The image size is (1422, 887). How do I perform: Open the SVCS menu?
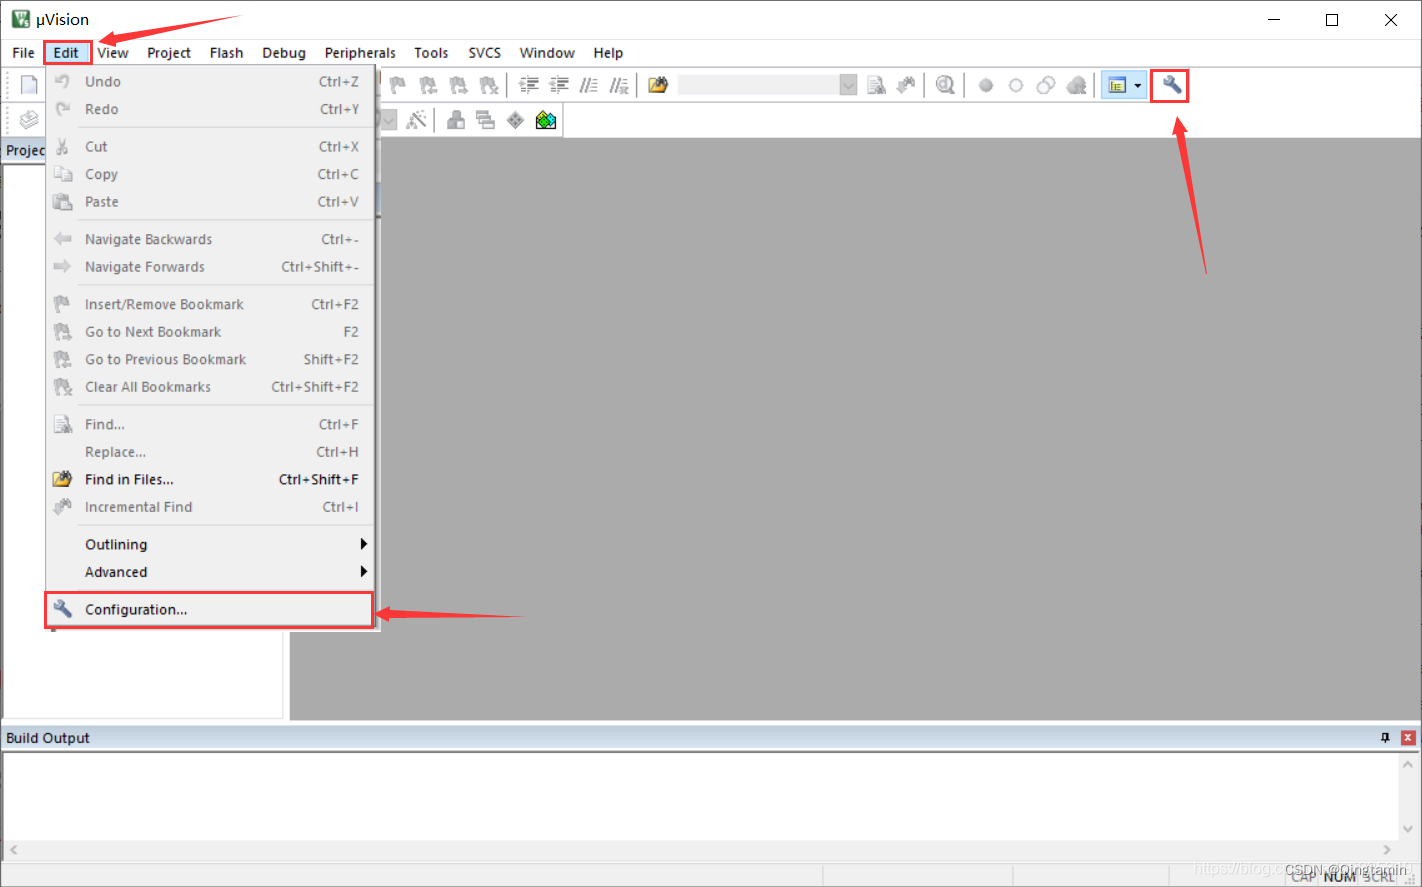[485, 53]
